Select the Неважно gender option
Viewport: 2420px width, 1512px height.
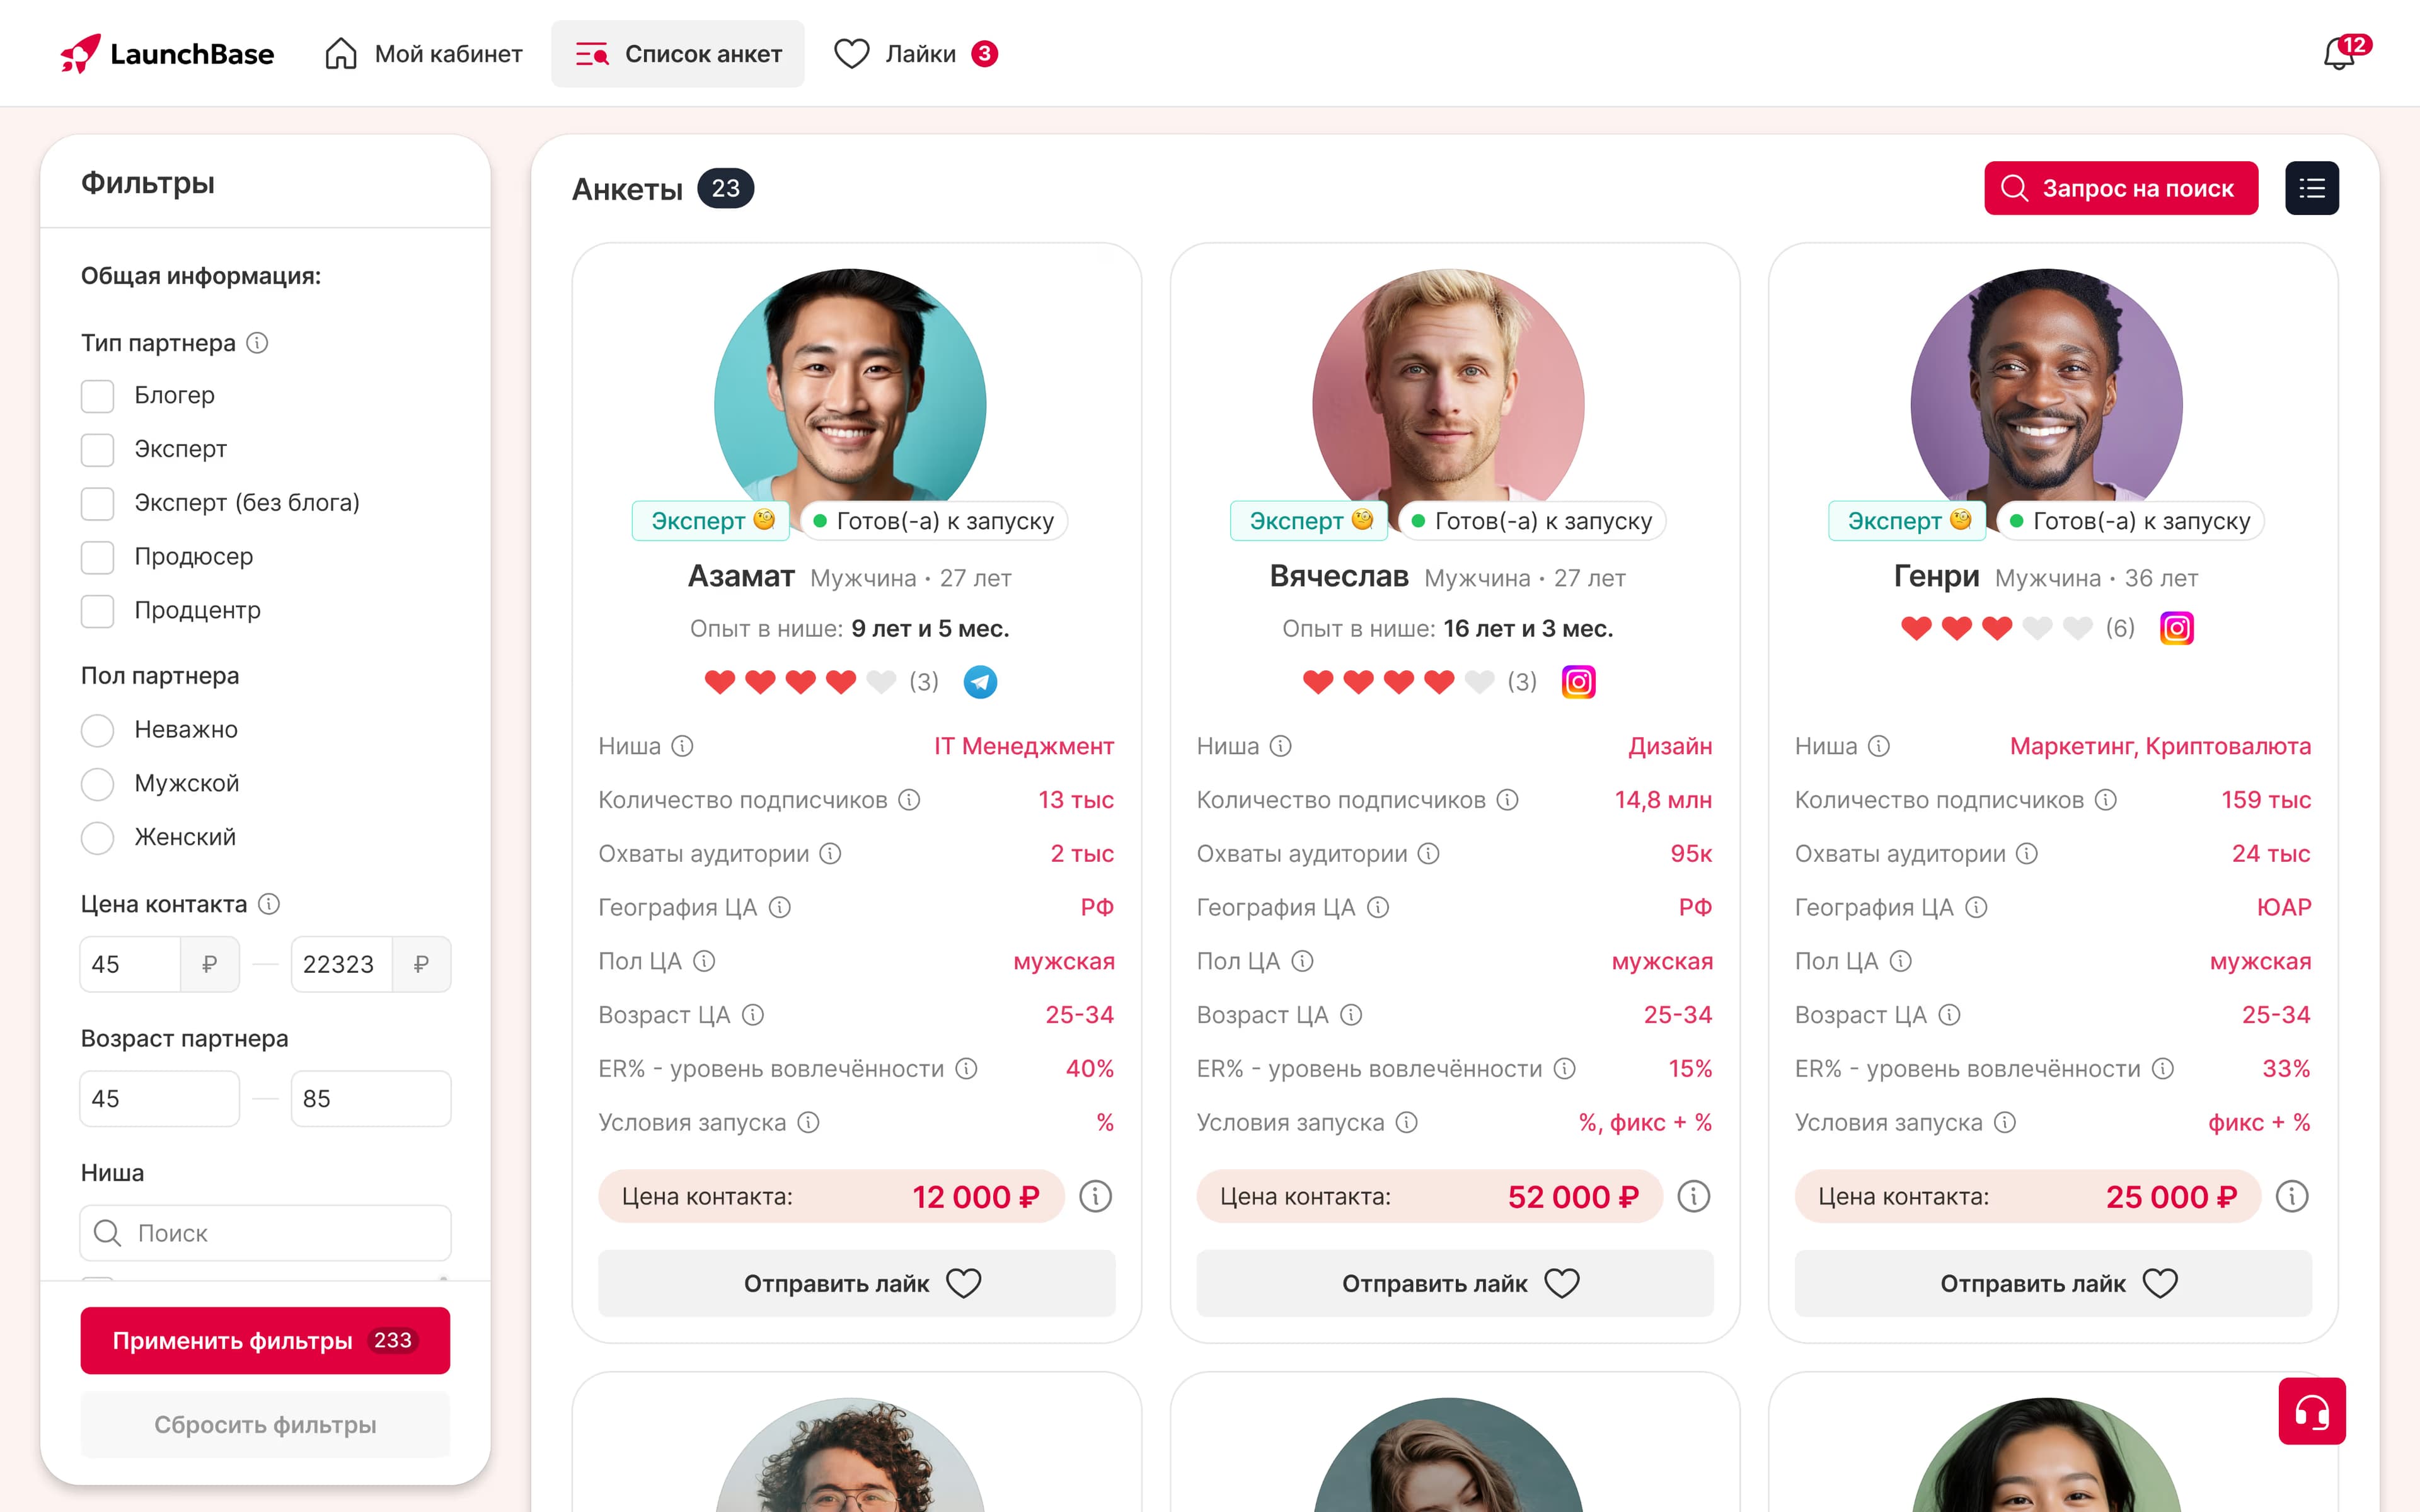coord(97,730)
